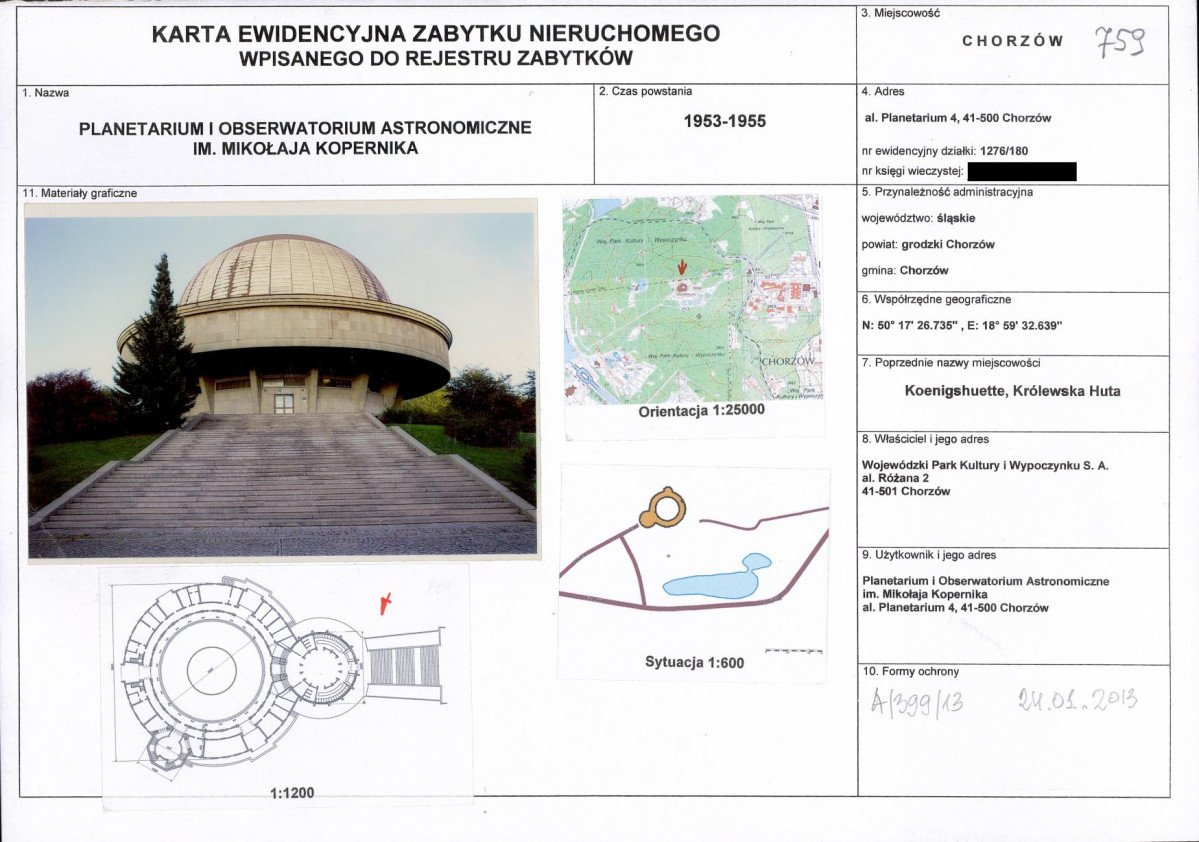Click the blue pond on situation plan
This screenshot has height=842, width=1199.
[716, 577]
